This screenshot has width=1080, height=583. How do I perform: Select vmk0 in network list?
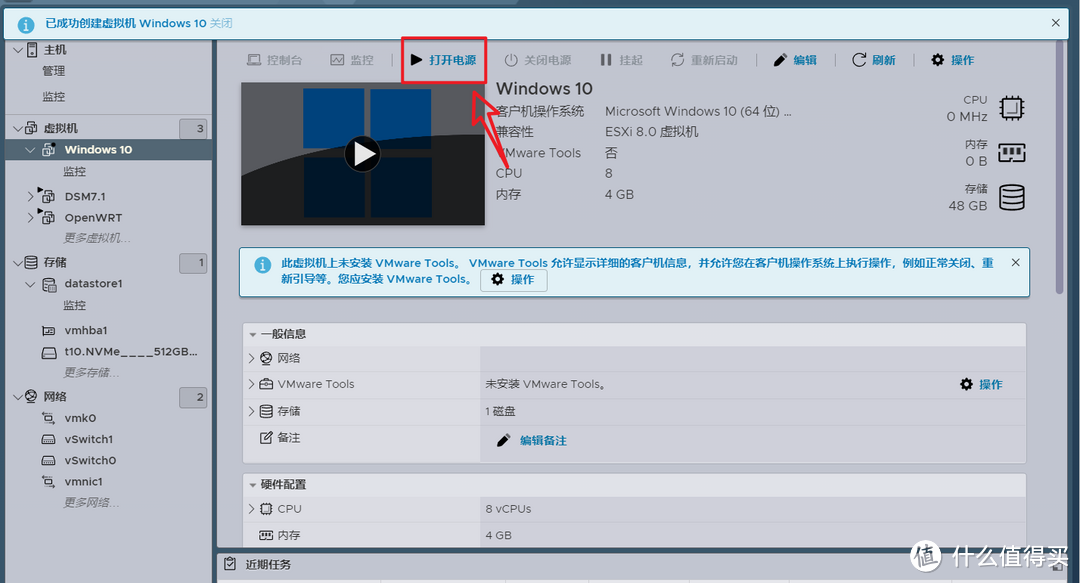coord(80,418)
